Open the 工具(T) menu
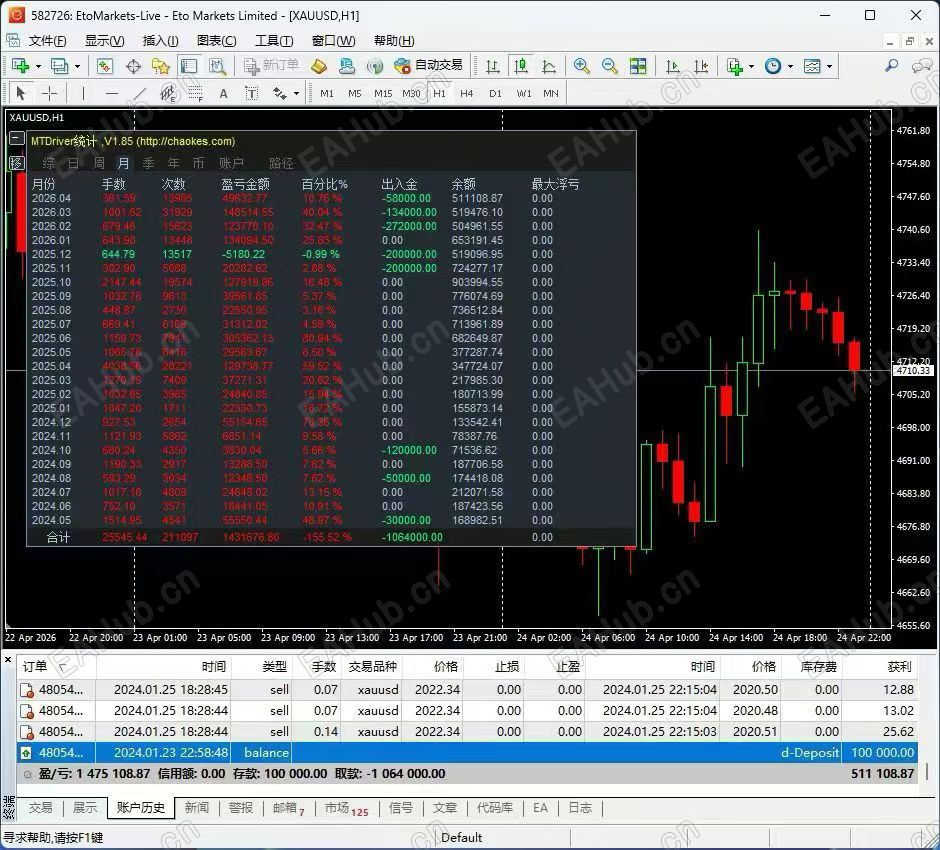 274,41
